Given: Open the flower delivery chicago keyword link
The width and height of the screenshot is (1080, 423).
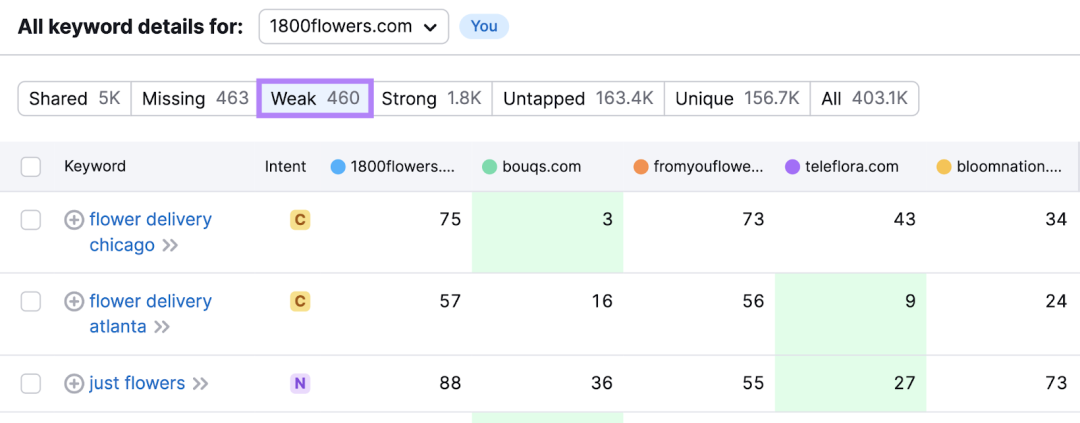Looking at the screenshot, I should point(151,232).
